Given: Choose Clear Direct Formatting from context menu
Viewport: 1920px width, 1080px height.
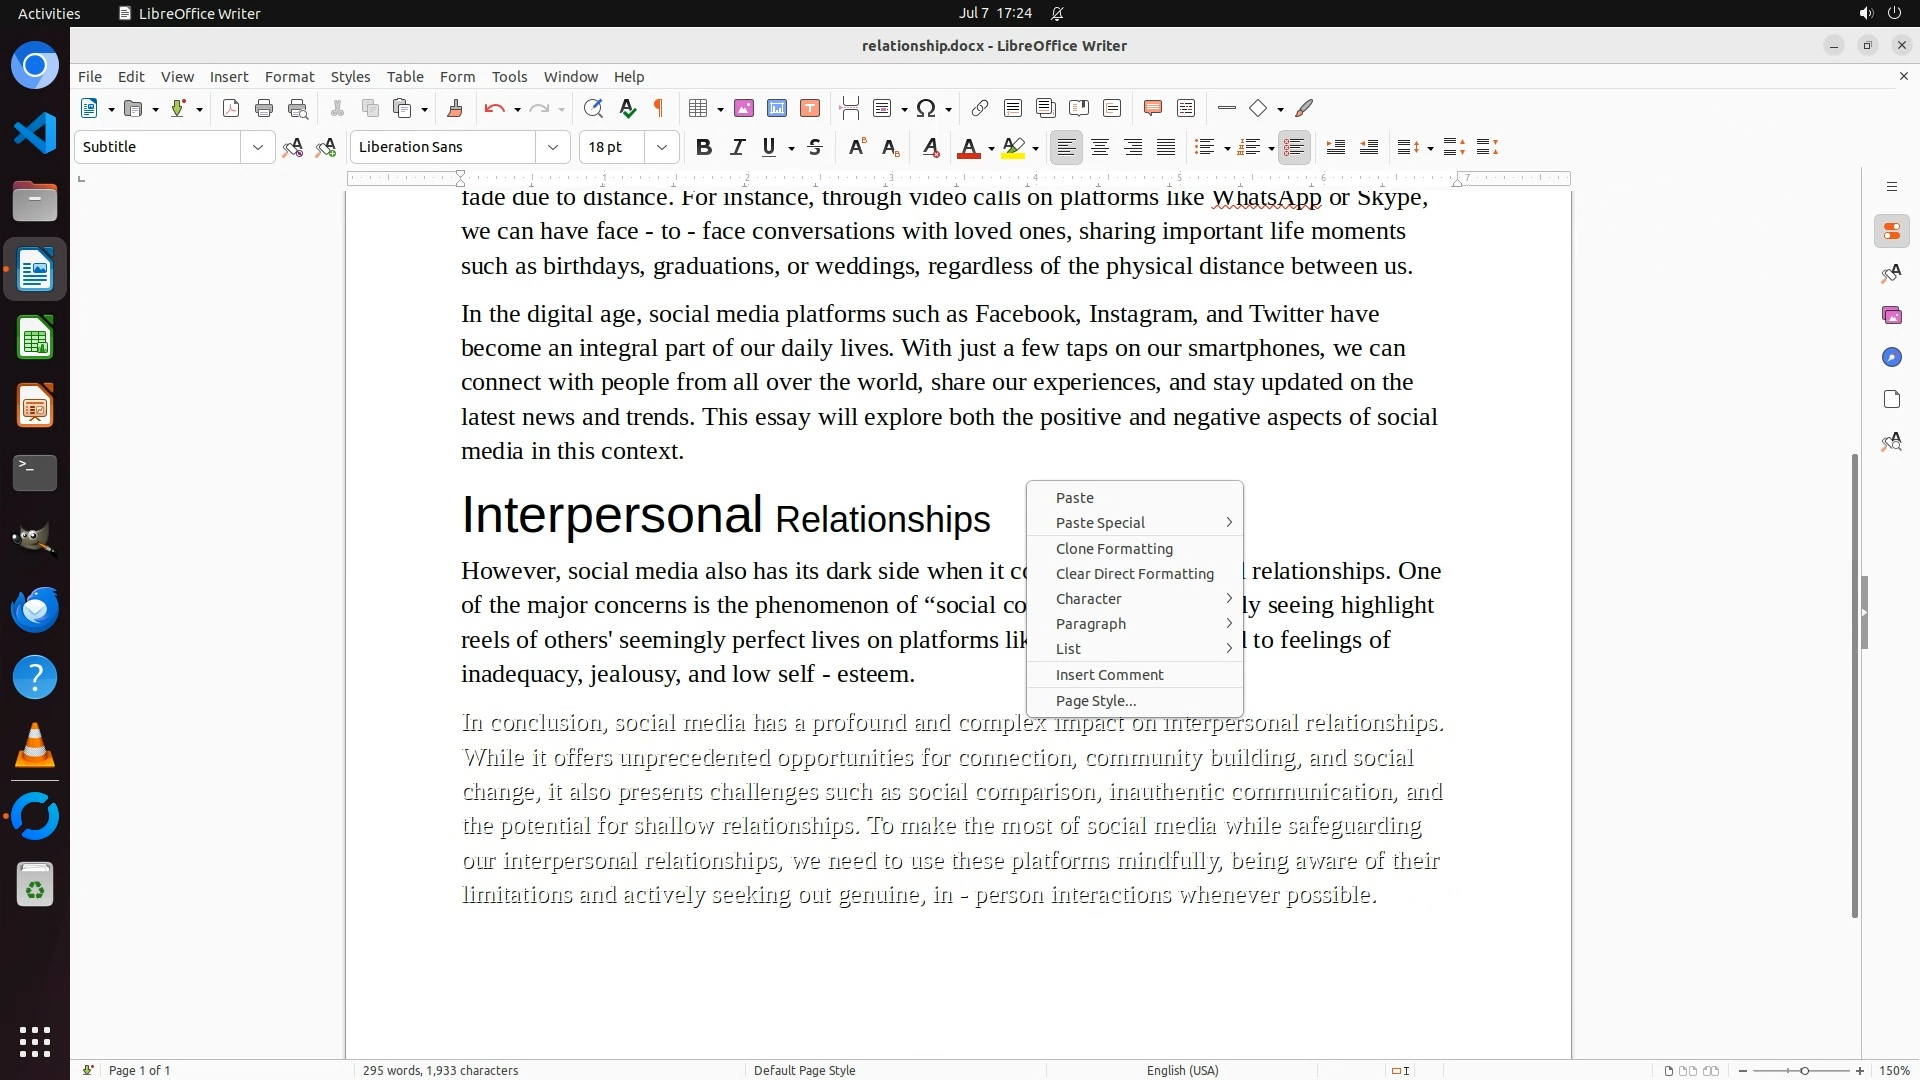Looking at the screenshot, I should tap(1134, 574).
